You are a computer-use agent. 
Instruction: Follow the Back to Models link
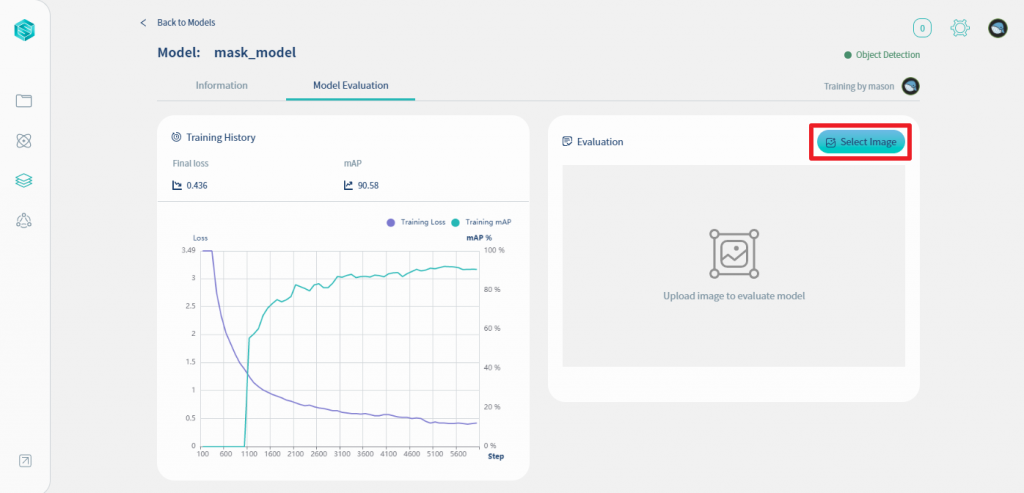tap(186, 23)
